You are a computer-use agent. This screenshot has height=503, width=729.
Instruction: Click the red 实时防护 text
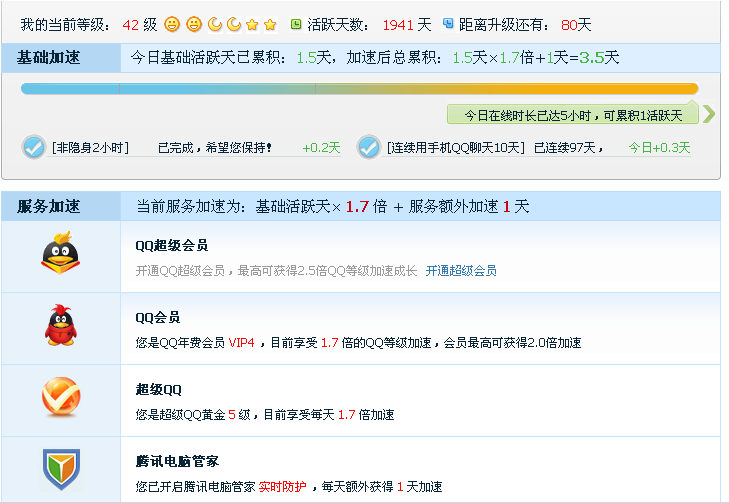(282, 487)
